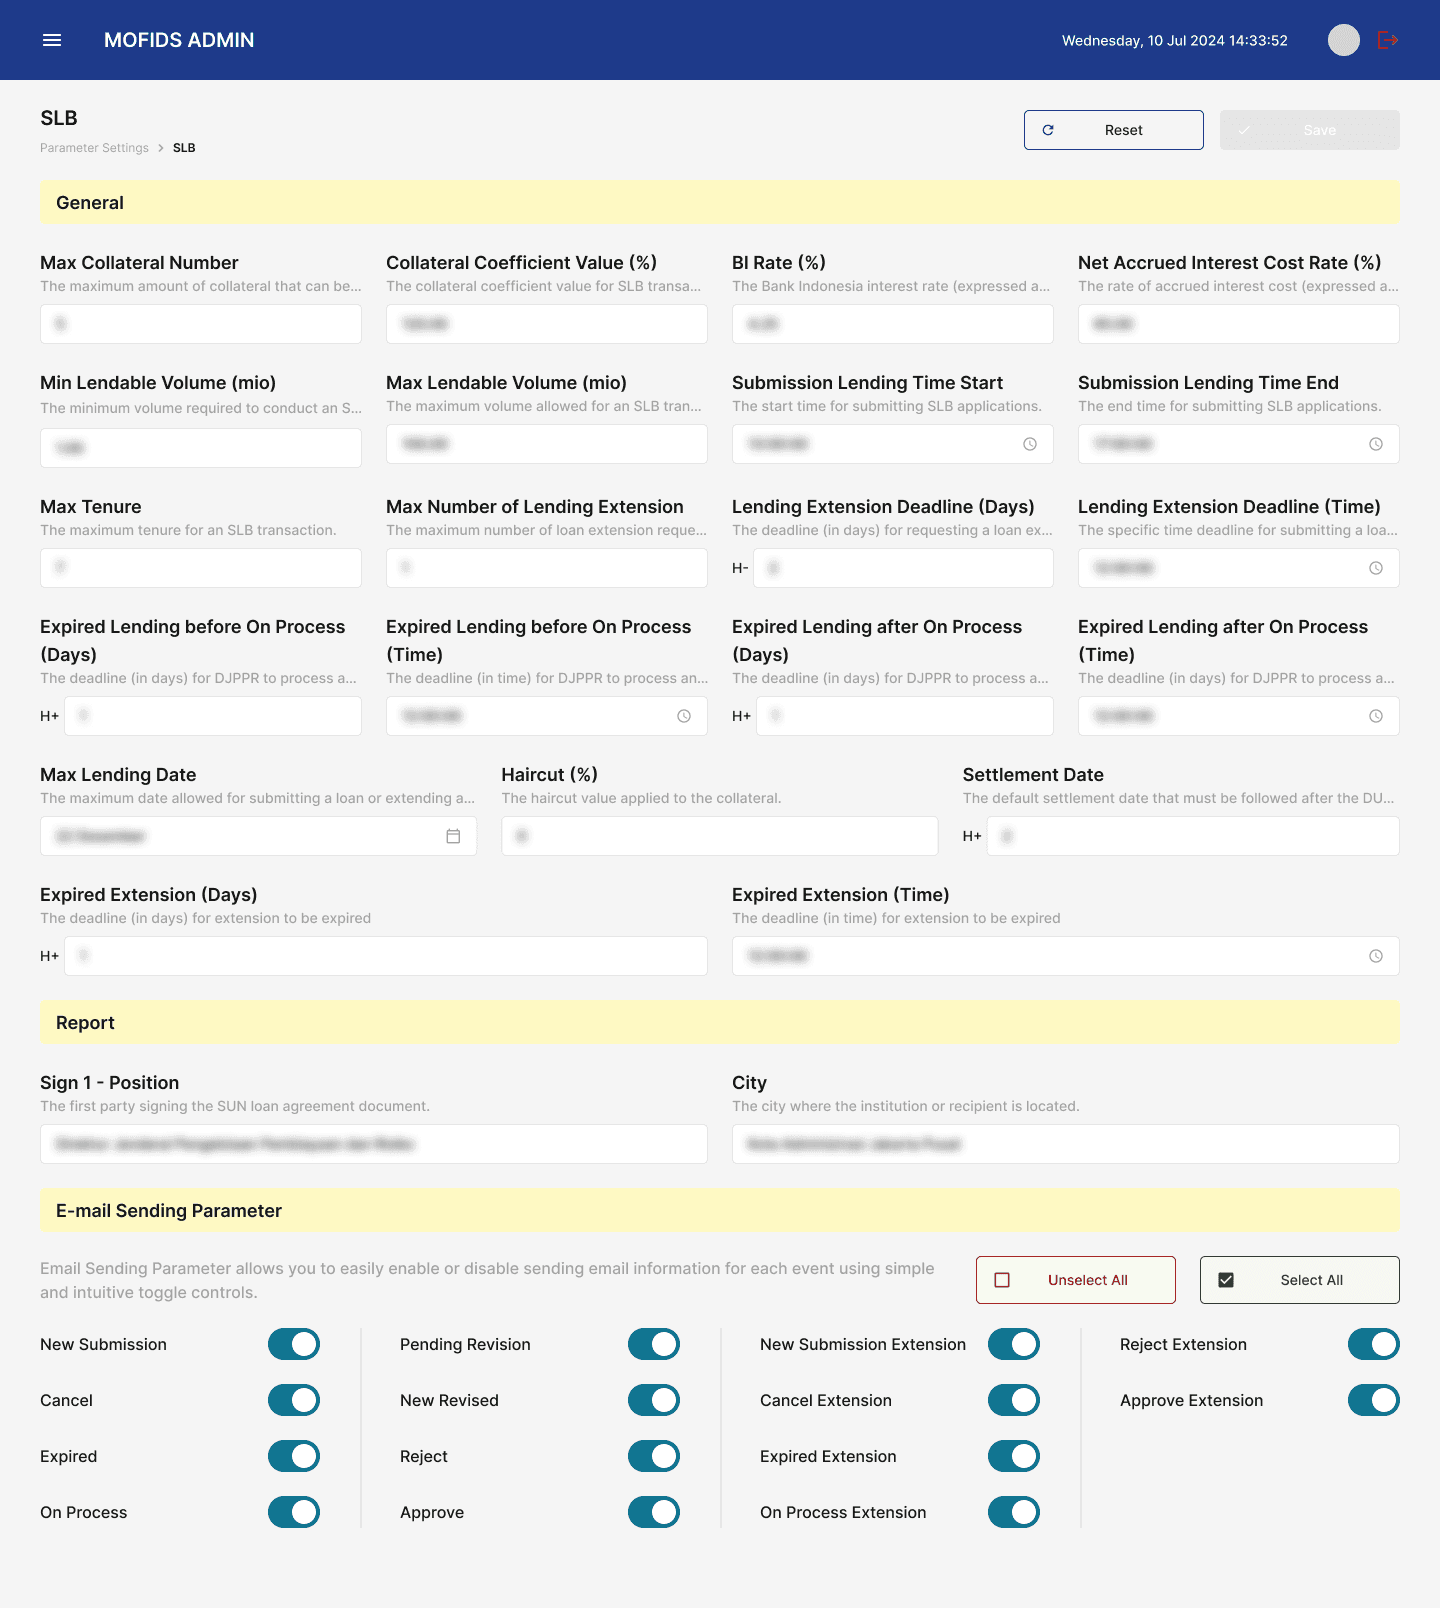Open clock picker for Submission Lending Time Start
Image resolution: width=1440 pixels, height=1608 pixels.
pyautogui.click(x=1030, y=444)
